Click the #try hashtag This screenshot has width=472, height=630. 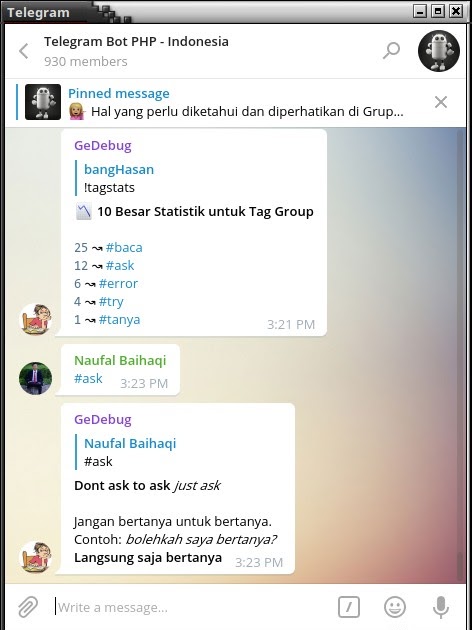coord(111,302)
